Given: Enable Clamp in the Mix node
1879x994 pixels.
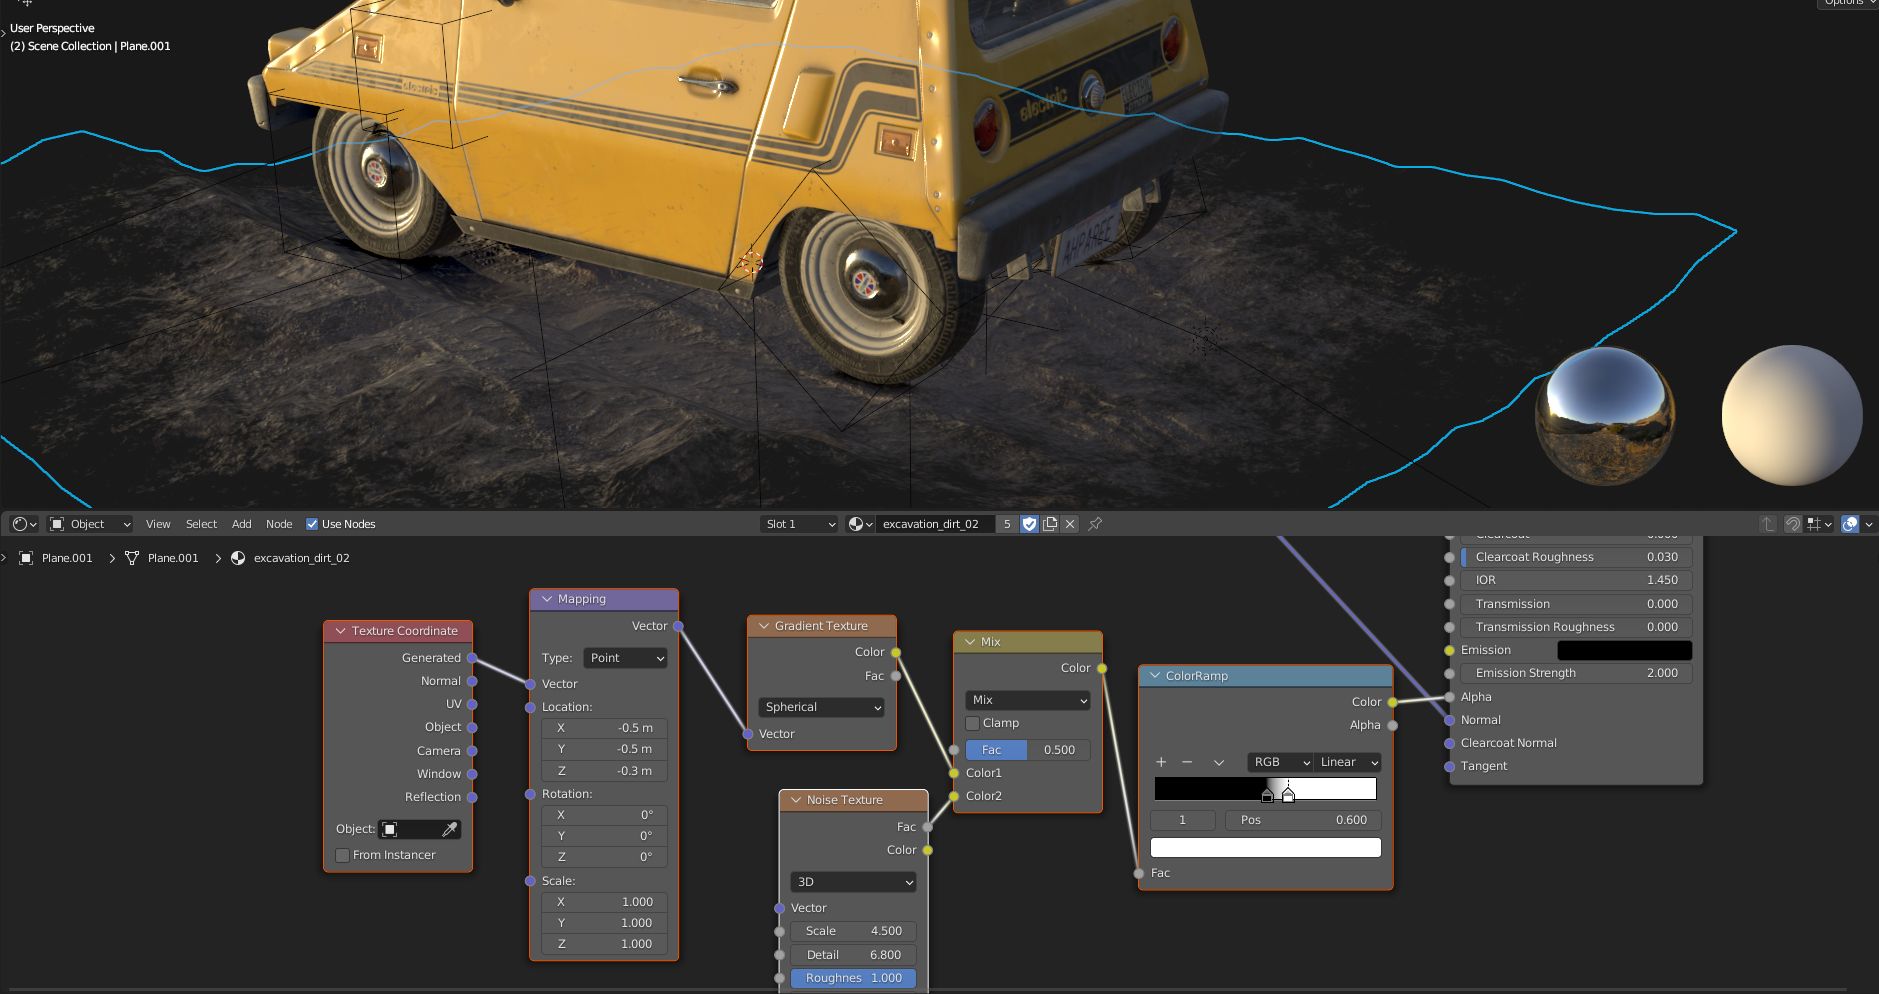Looking at the screenshot, I should pyautogui.click(x=973, y=723).
